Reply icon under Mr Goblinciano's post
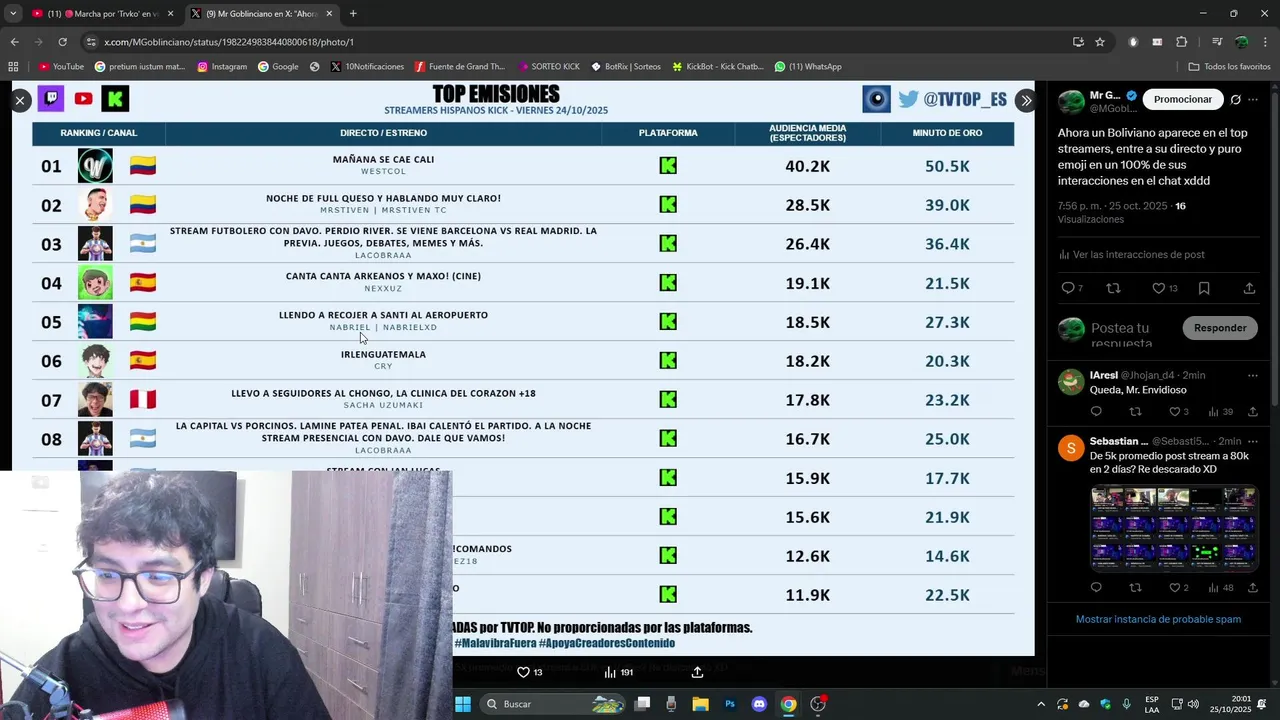 [1068, 288]
